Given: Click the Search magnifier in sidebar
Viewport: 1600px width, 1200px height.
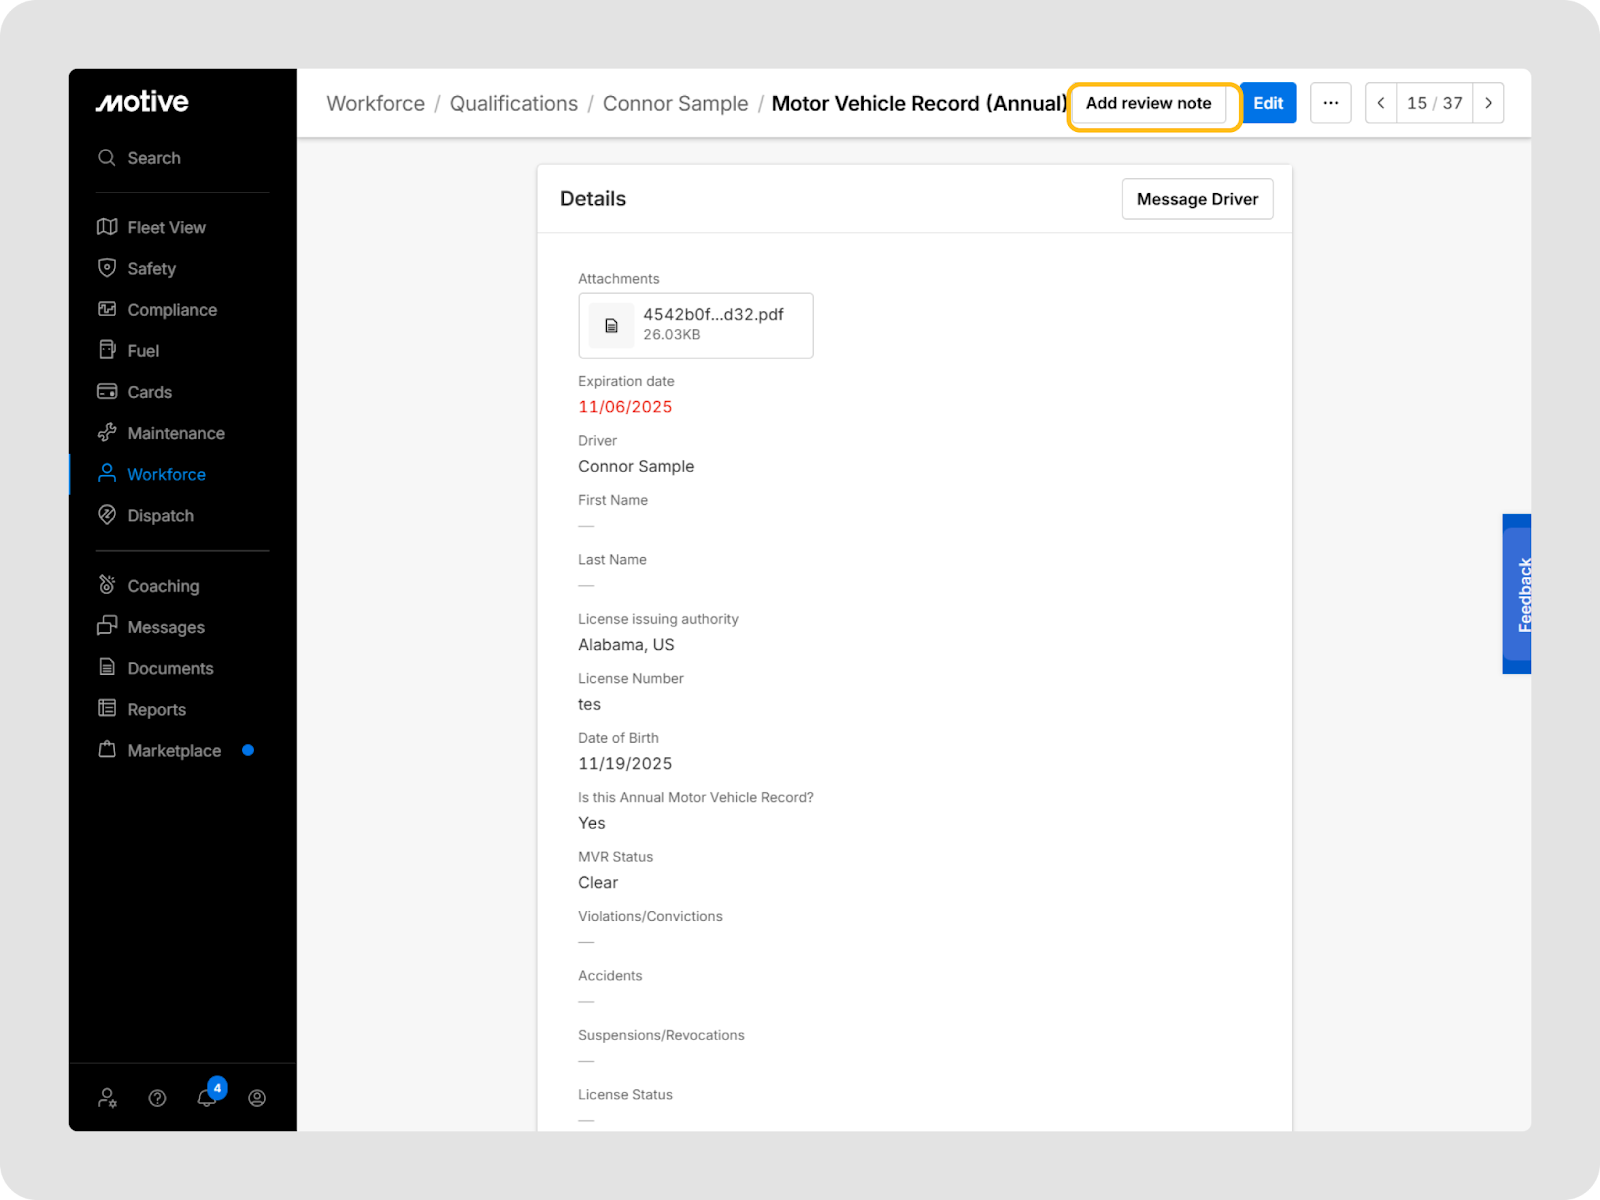Looking at the screenshot, I should pos(107,158).
